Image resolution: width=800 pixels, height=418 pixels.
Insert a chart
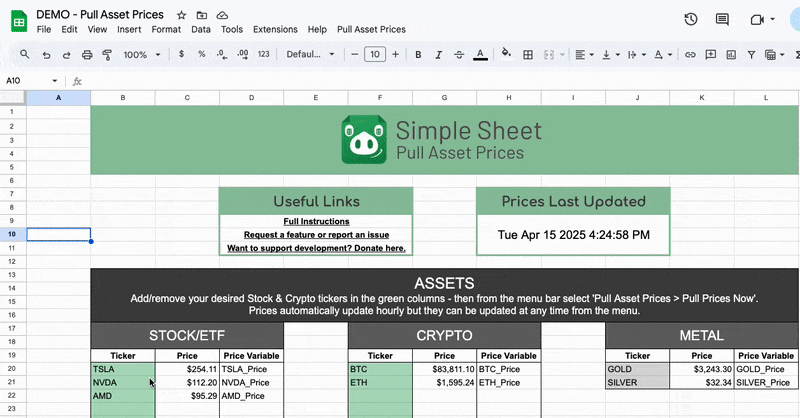pyautogui.click(x=731, y=55)
